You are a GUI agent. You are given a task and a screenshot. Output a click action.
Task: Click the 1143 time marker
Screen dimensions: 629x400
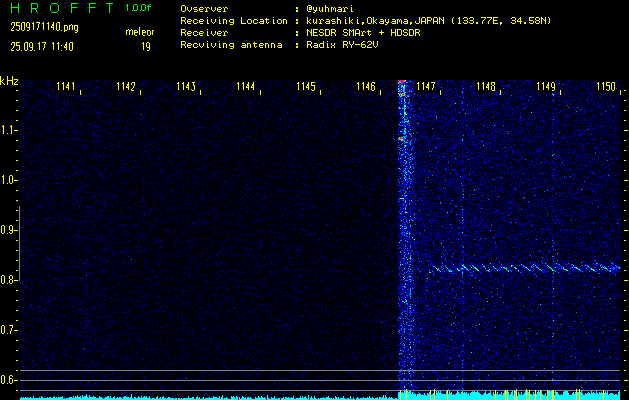coord(186,87)
